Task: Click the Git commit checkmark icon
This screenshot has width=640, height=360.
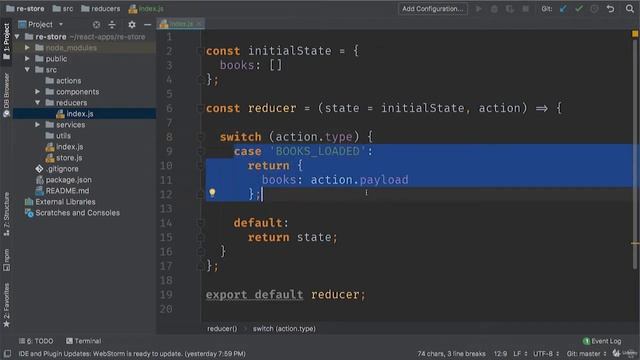Action: tap(579, 9)
